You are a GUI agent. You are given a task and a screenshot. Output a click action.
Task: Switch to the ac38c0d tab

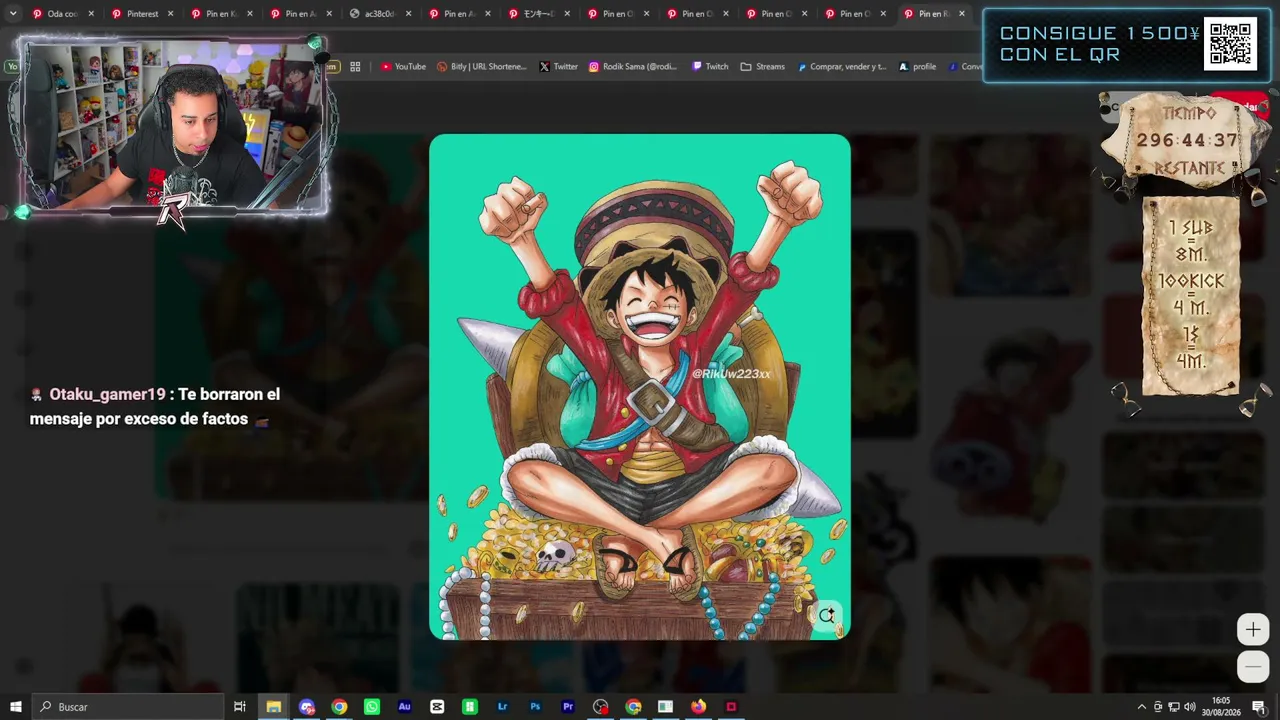(x=379, y=14)
